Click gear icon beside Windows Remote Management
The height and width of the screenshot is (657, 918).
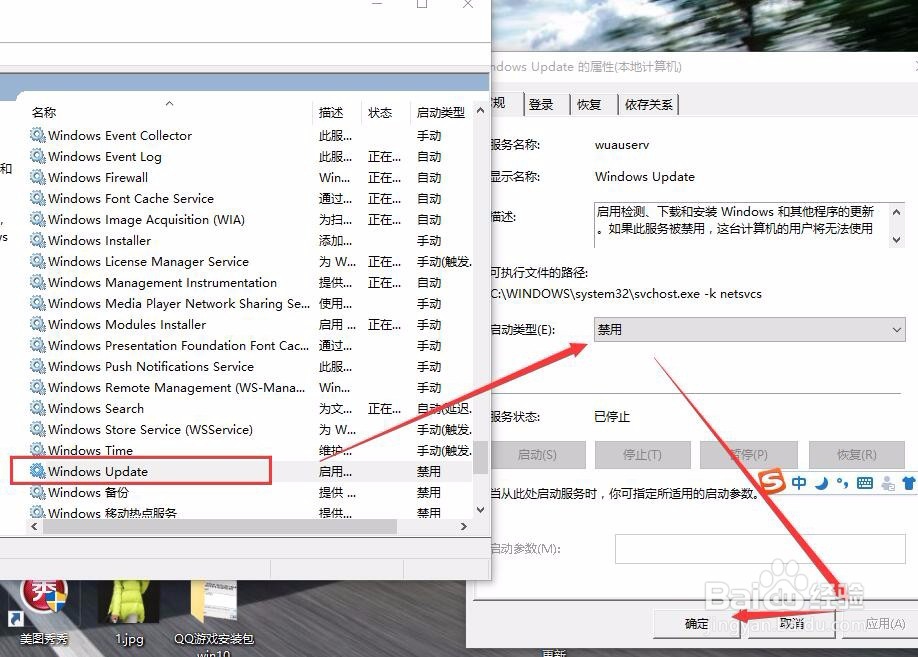[x=38, y=387]
